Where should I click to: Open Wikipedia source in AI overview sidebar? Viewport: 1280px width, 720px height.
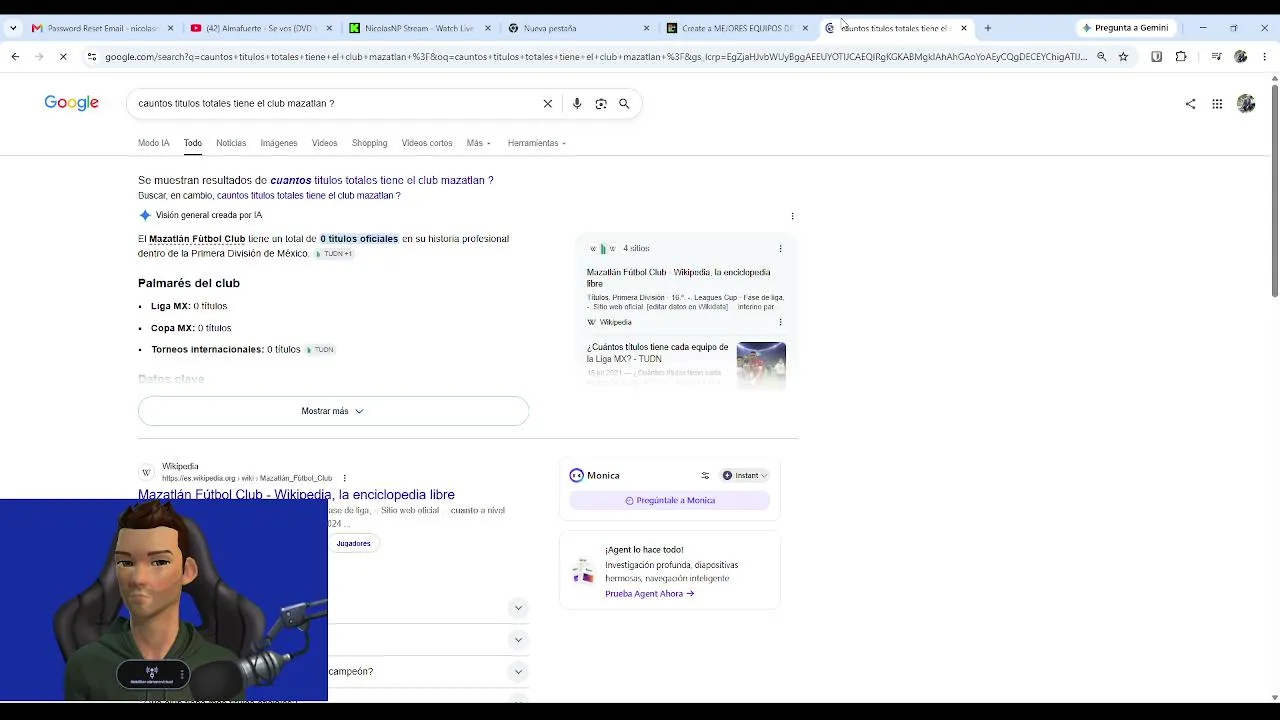(x=678, y=278)
